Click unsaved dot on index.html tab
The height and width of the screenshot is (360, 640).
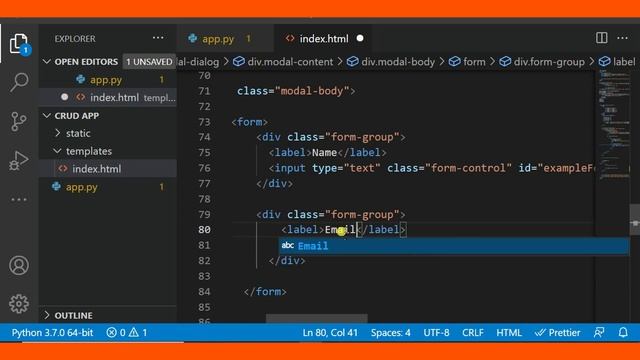[360, 38]
